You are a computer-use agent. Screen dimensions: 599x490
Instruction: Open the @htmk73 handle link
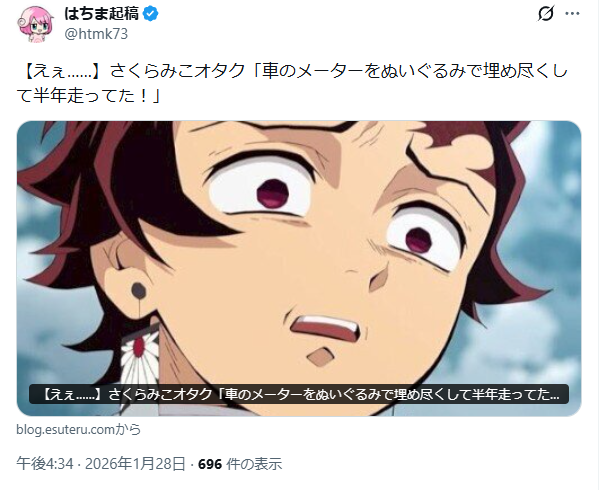(96, 34)
